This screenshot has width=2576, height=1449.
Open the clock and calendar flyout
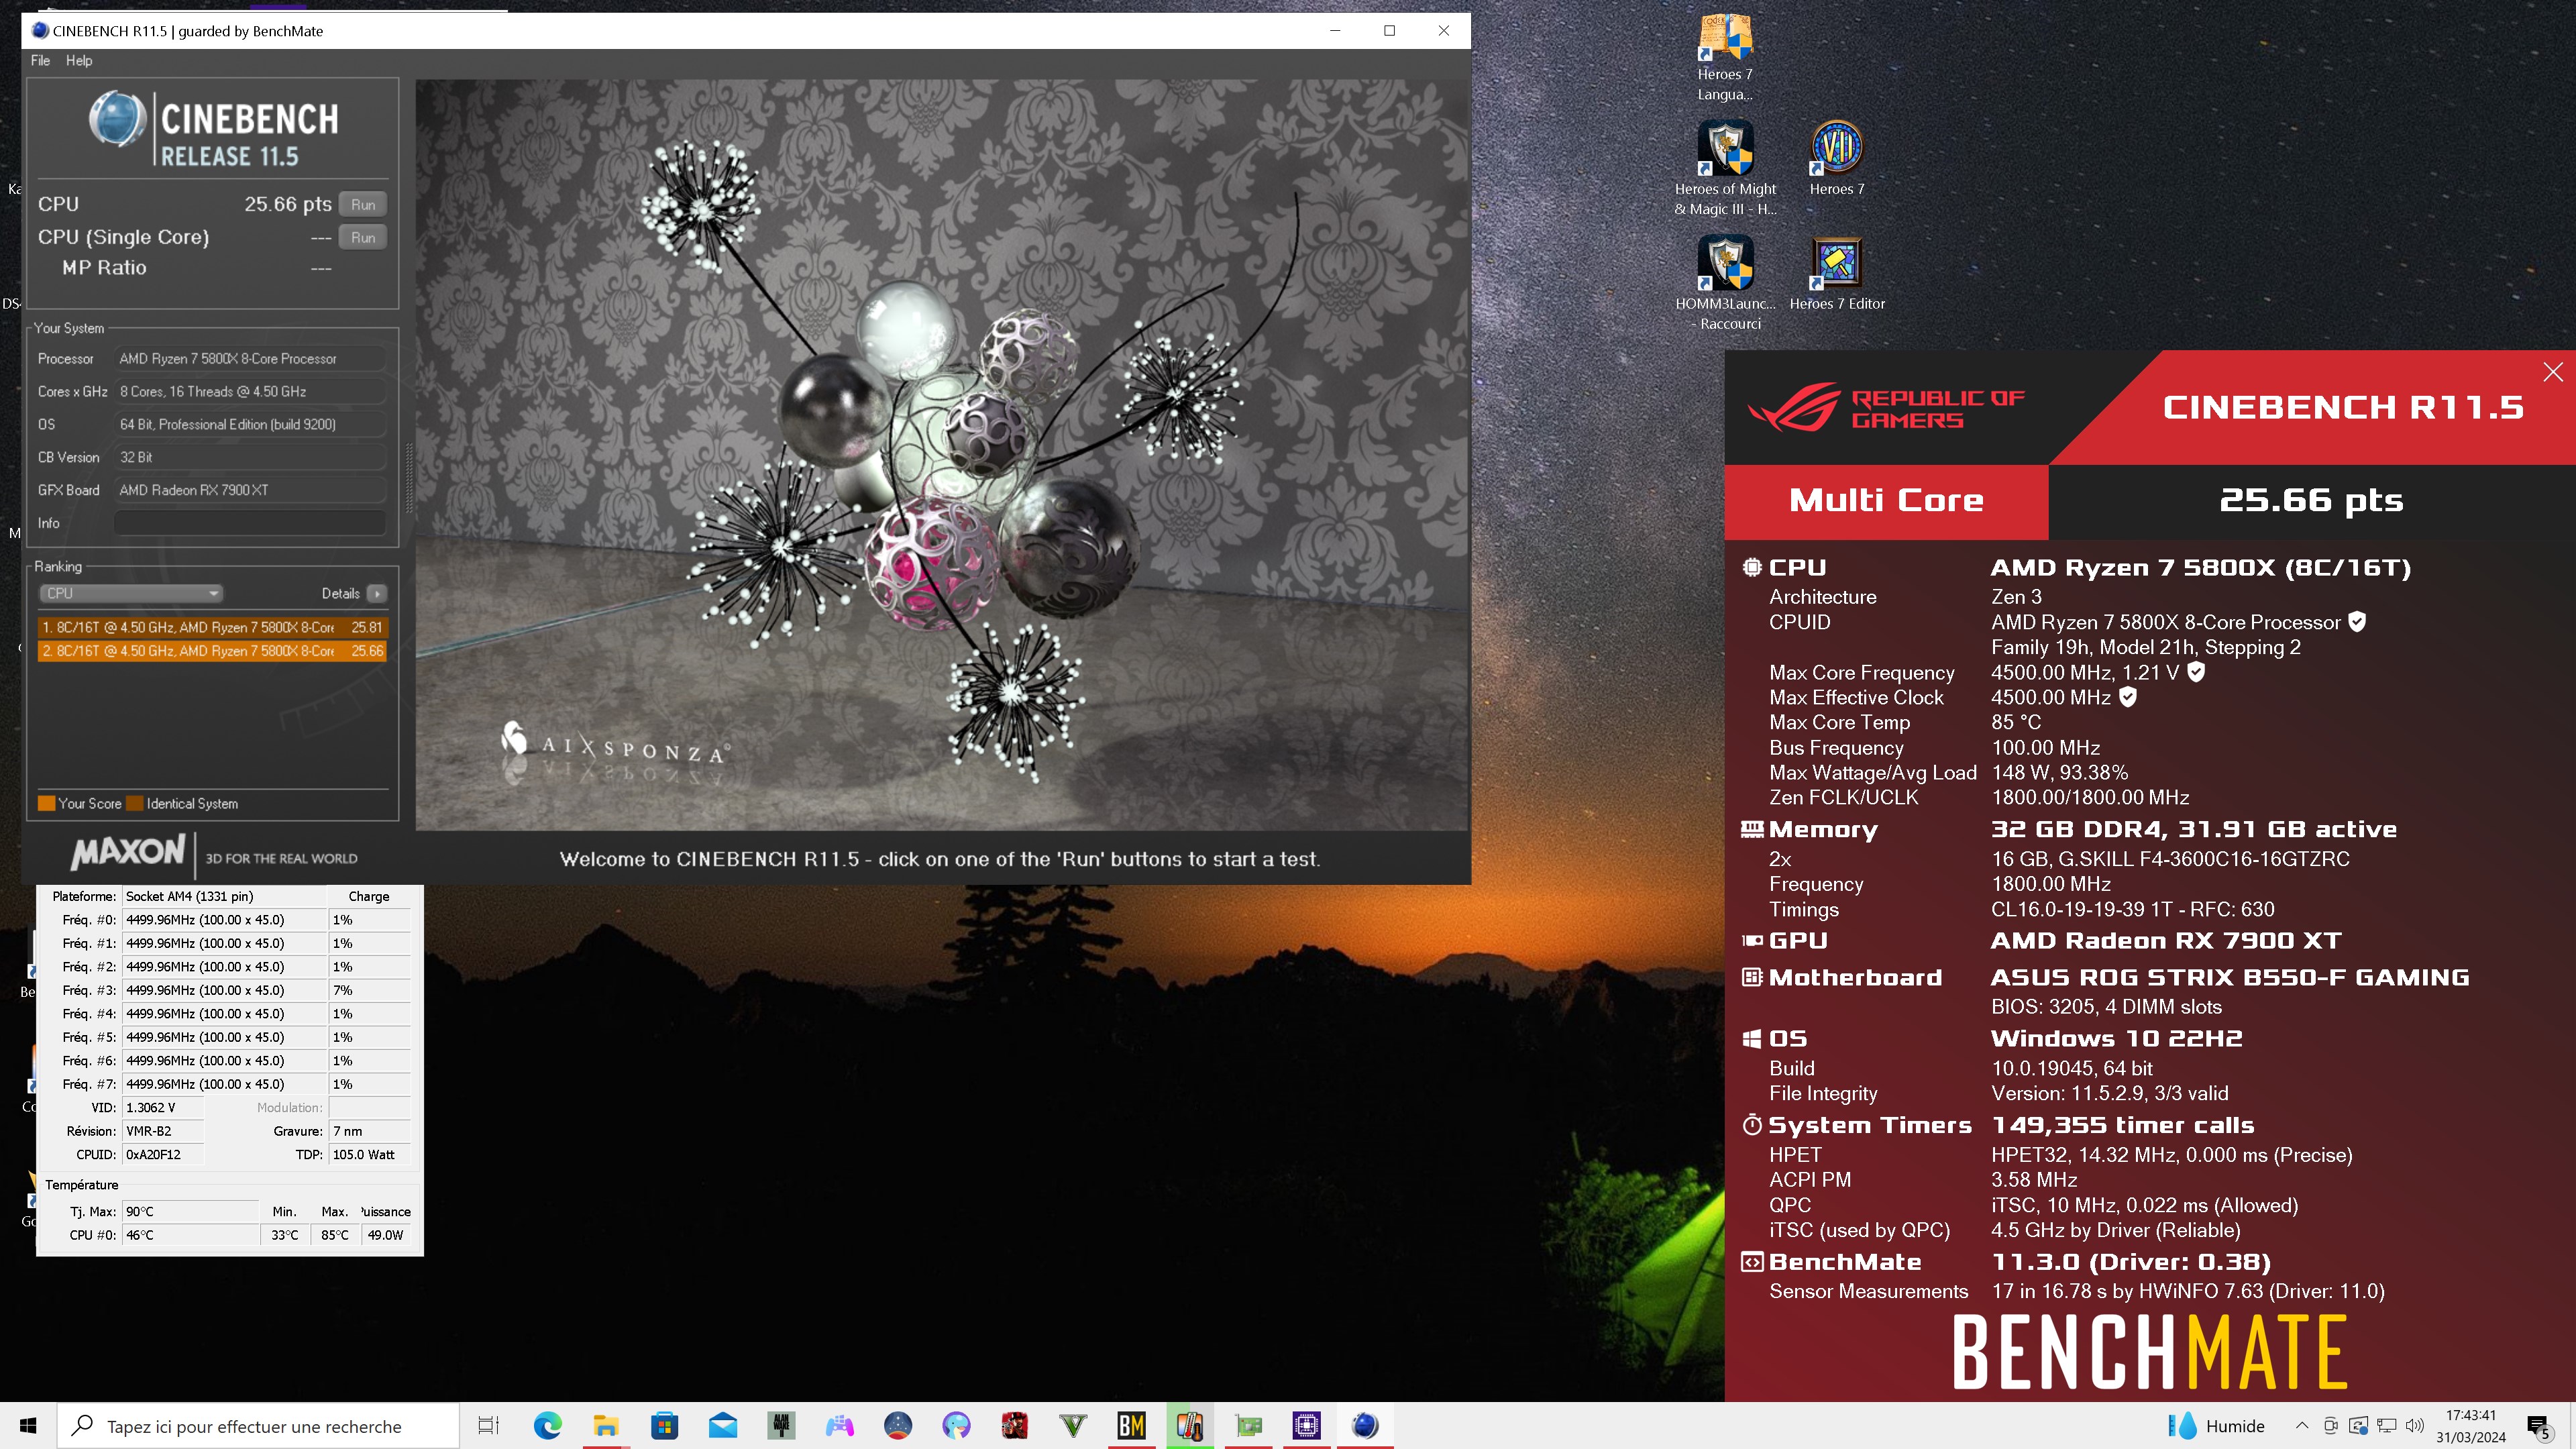pos(2471,1426)
